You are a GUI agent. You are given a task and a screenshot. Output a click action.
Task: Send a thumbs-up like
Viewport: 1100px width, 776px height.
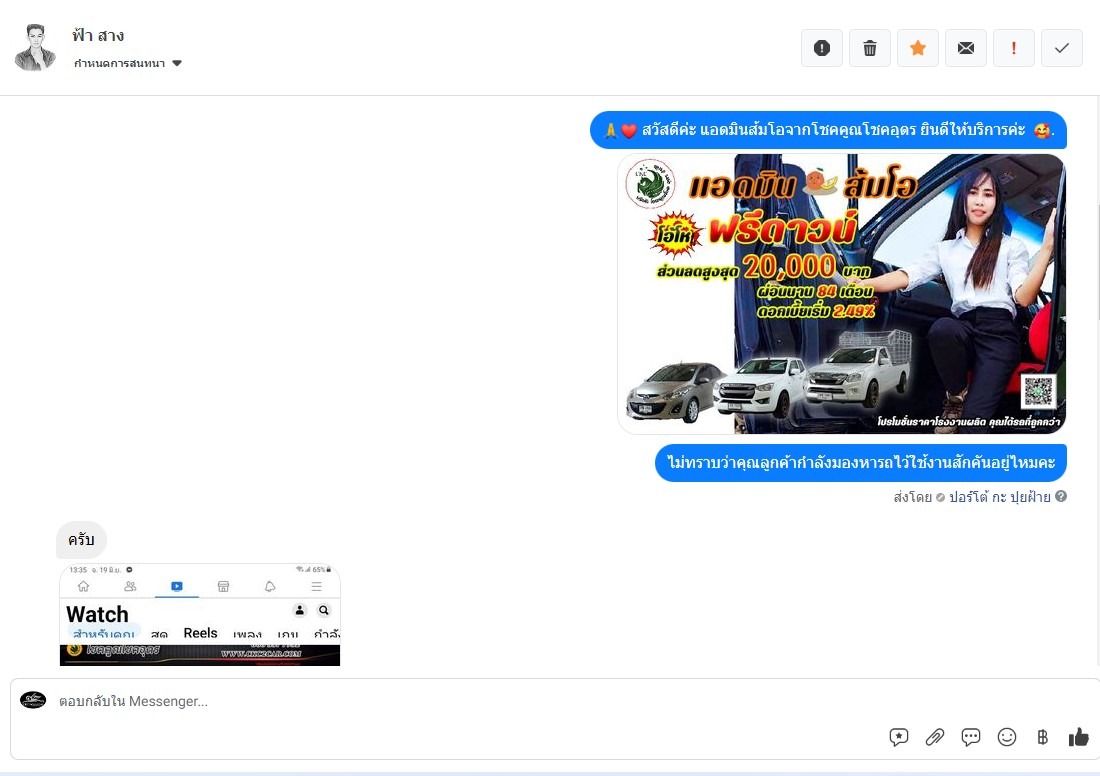tap(1079, 737)
